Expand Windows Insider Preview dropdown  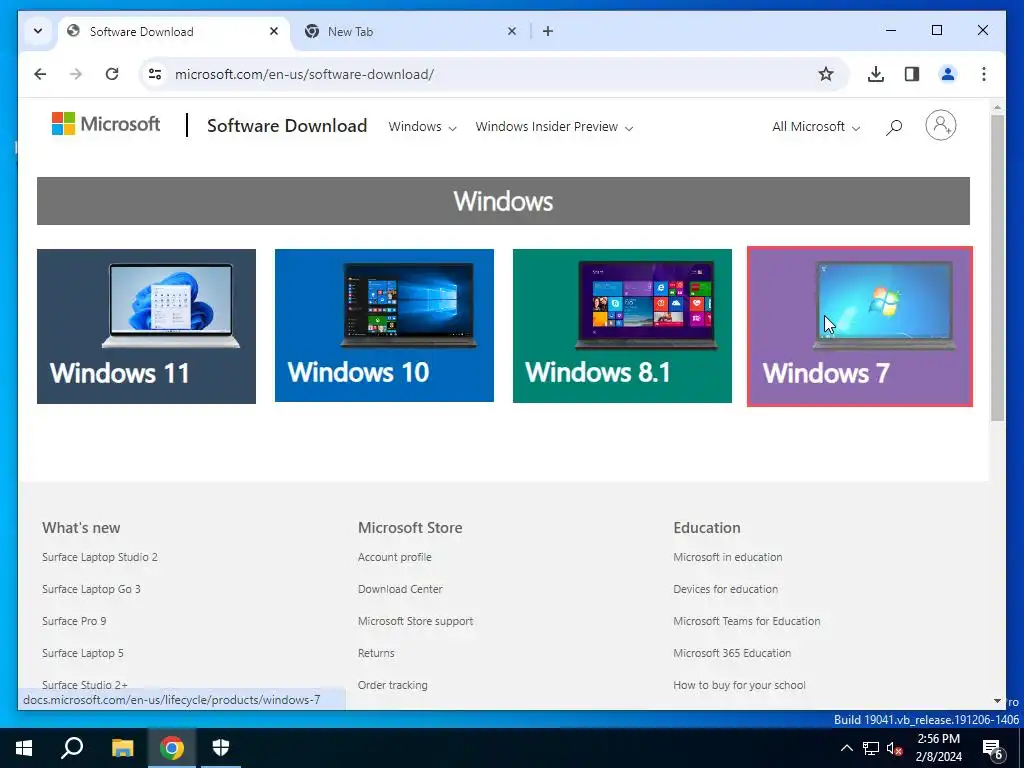(x=554, y=127)
